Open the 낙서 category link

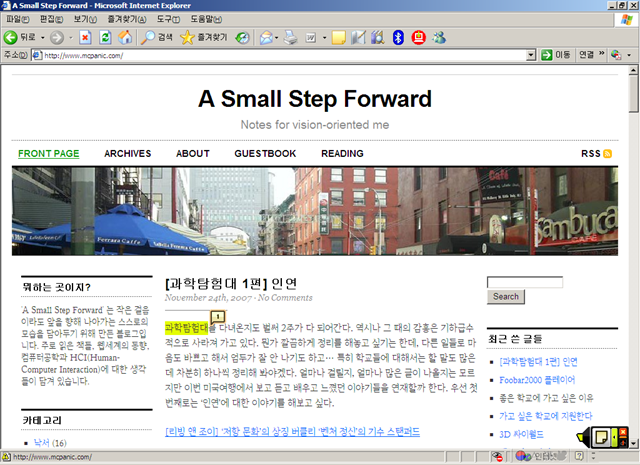coord(42,443)
